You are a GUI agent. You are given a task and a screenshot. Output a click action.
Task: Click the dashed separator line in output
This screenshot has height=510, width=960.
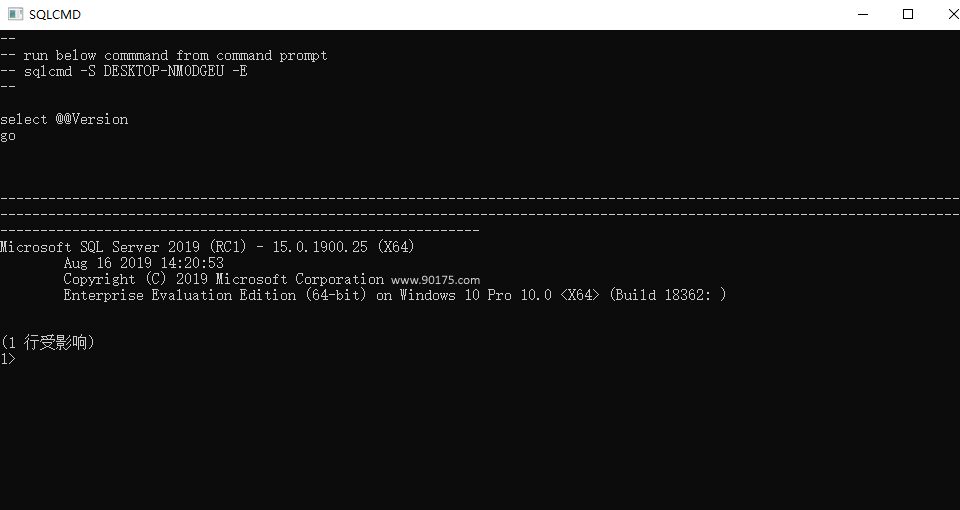coord(480,199)
